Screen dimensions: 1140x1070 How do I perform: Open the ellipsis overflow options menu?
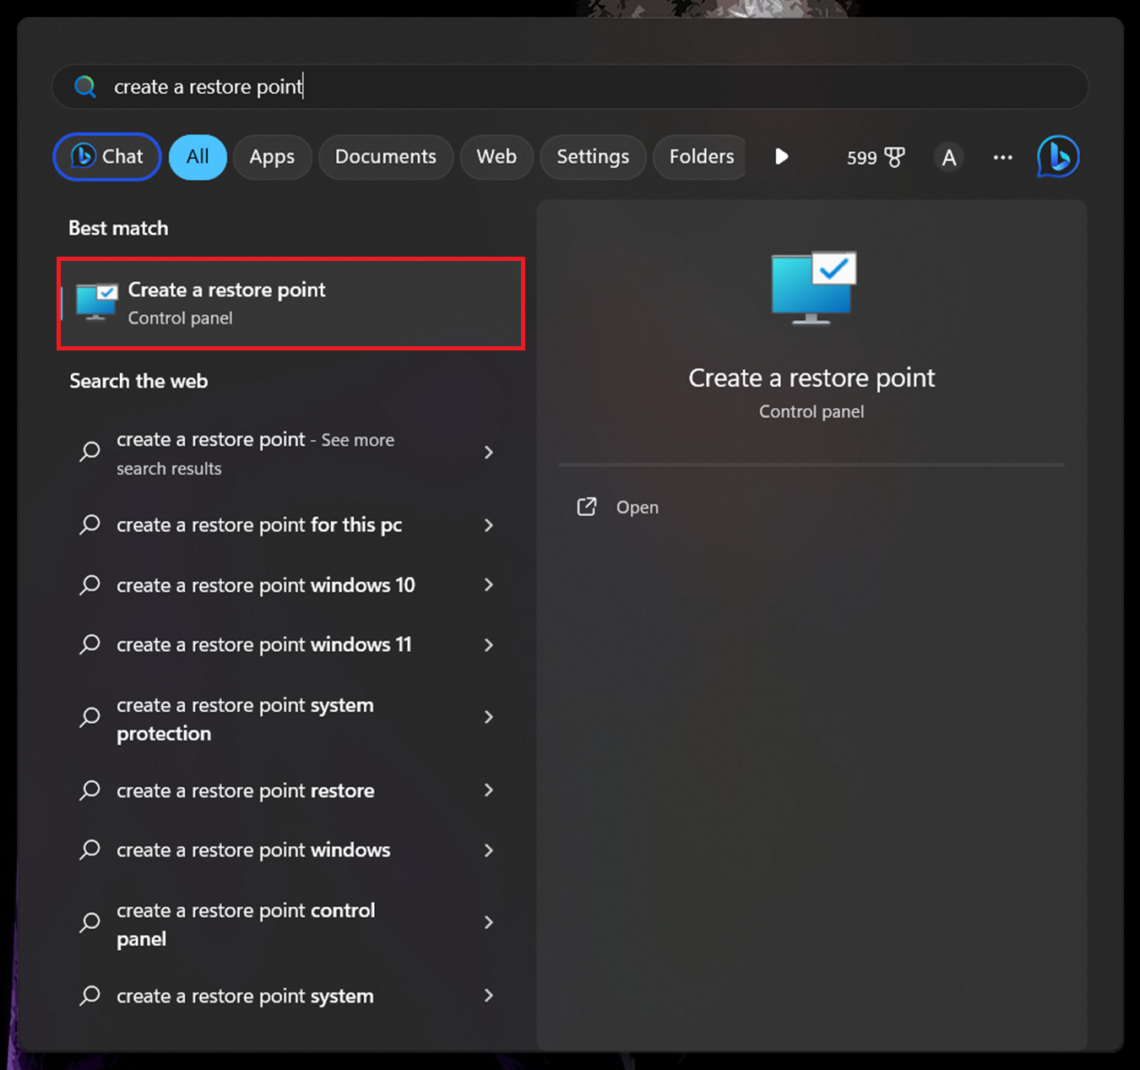pos(1002,156)
